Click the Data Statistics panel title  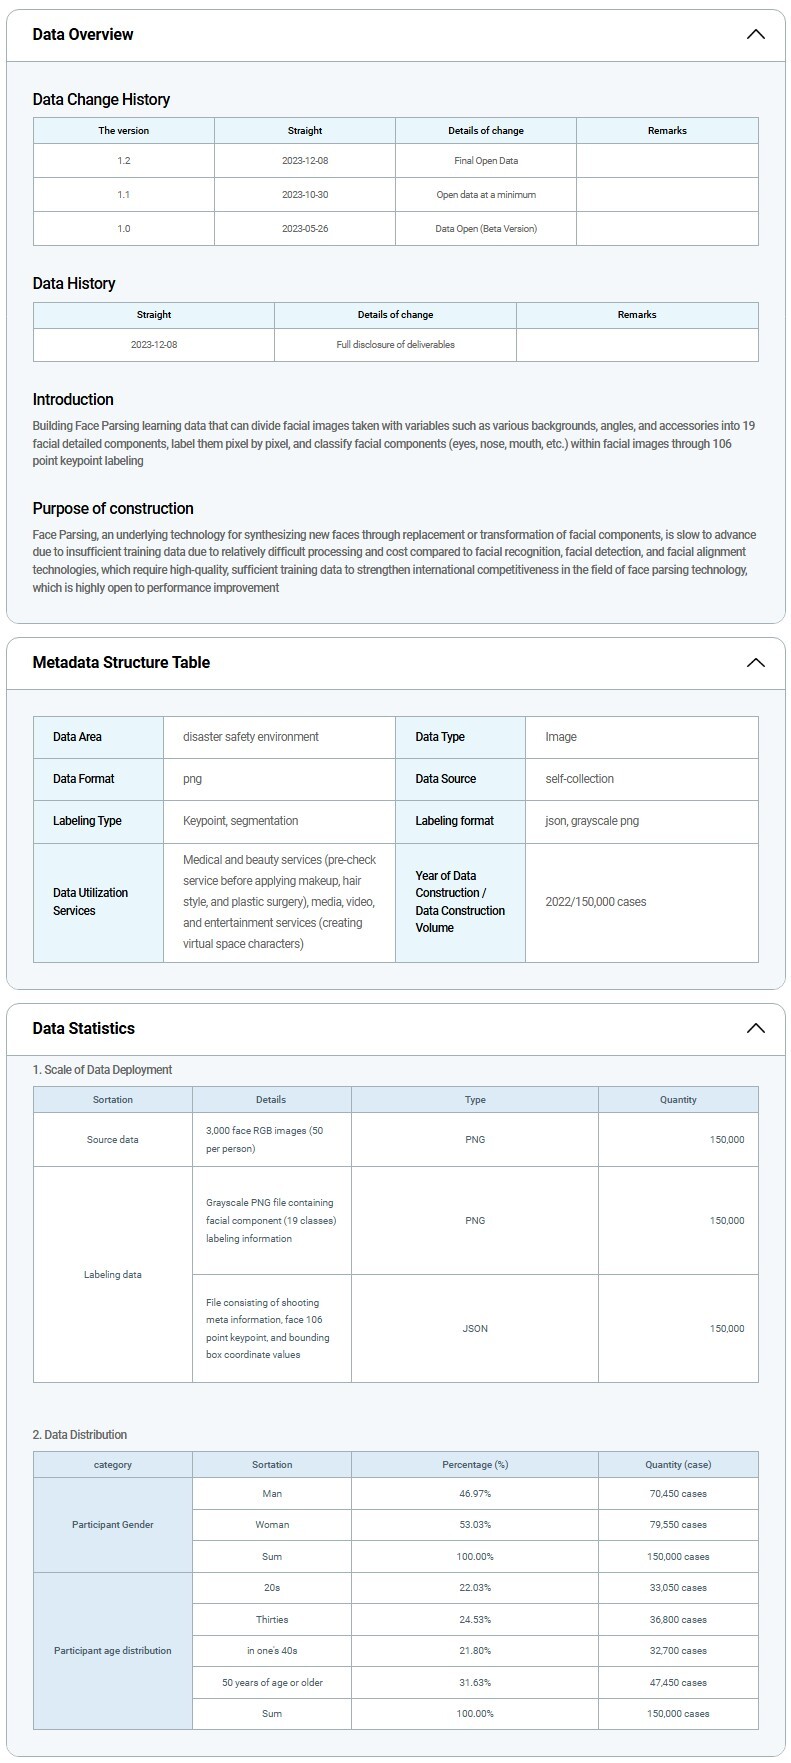click(83, 1029)
